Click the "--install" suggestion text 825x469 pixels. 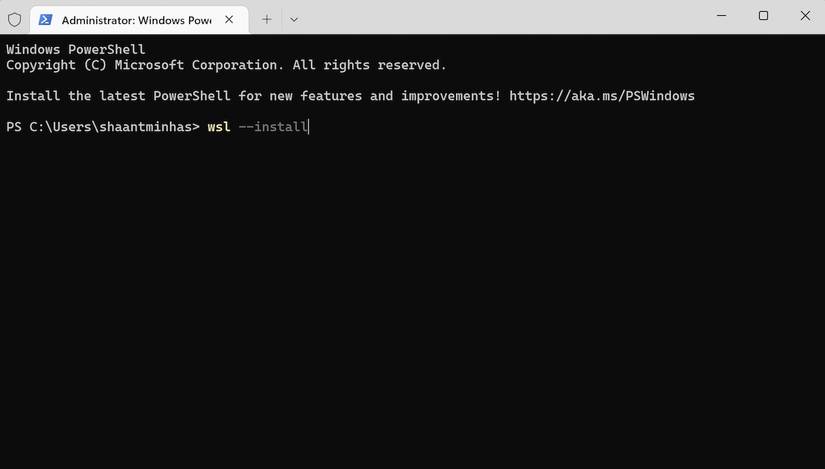(273, 127)
